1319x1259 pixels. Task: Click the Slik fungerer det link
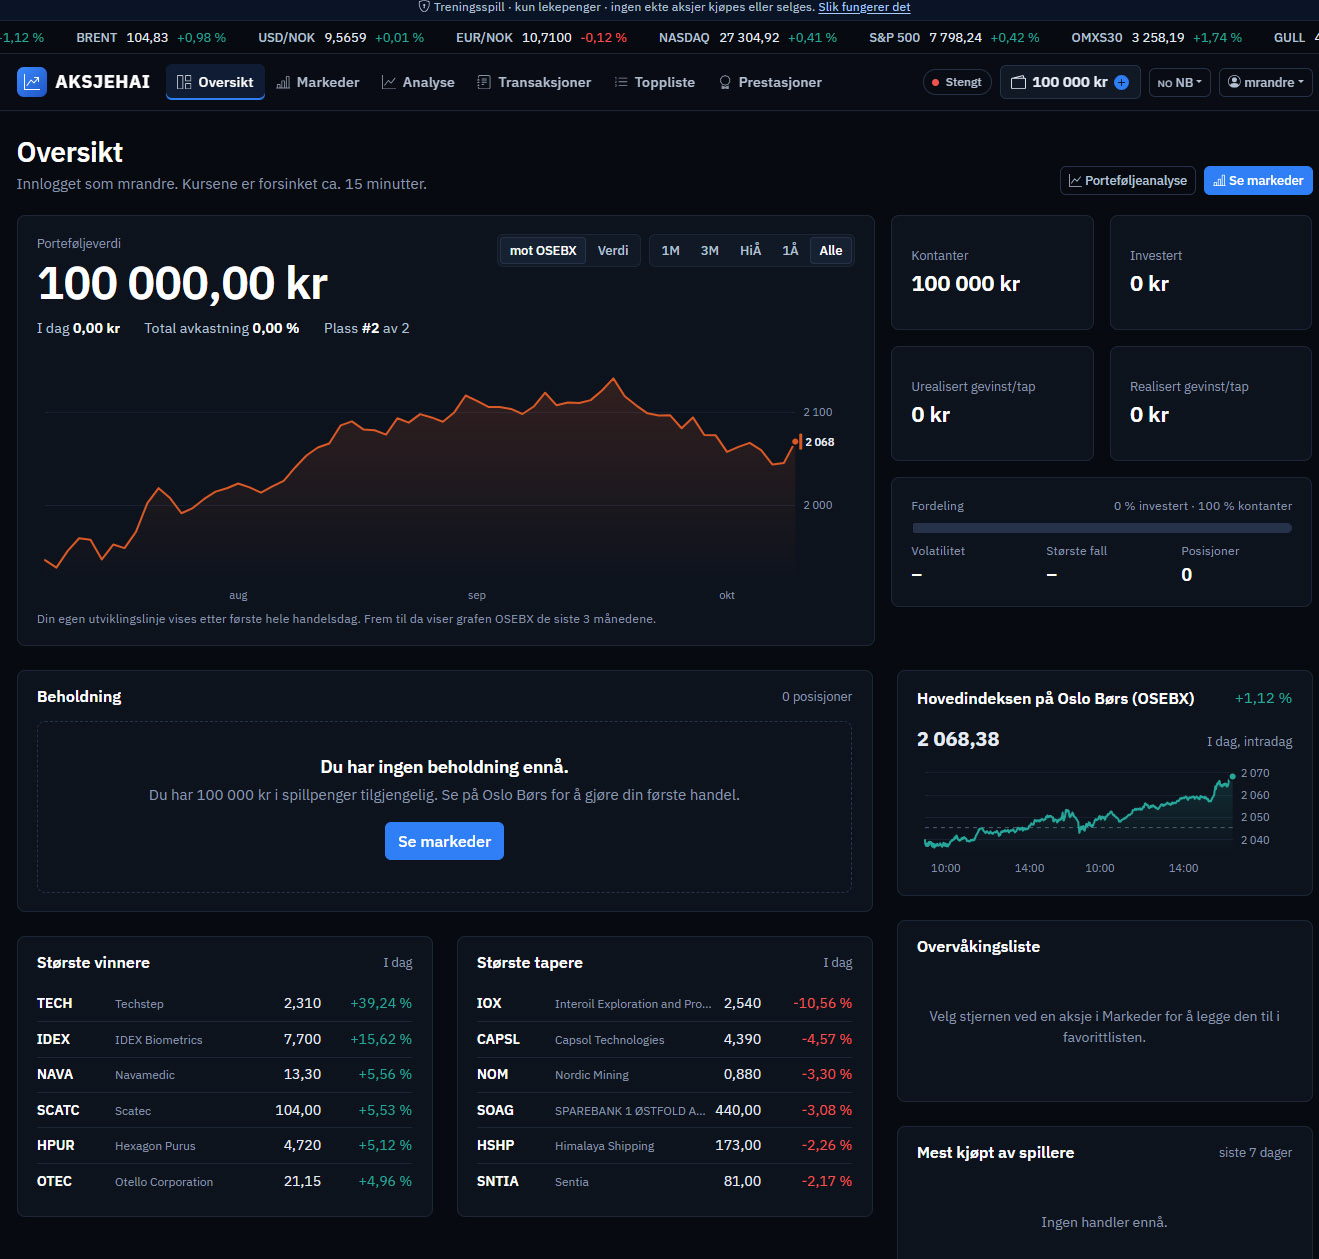point(864,7)
